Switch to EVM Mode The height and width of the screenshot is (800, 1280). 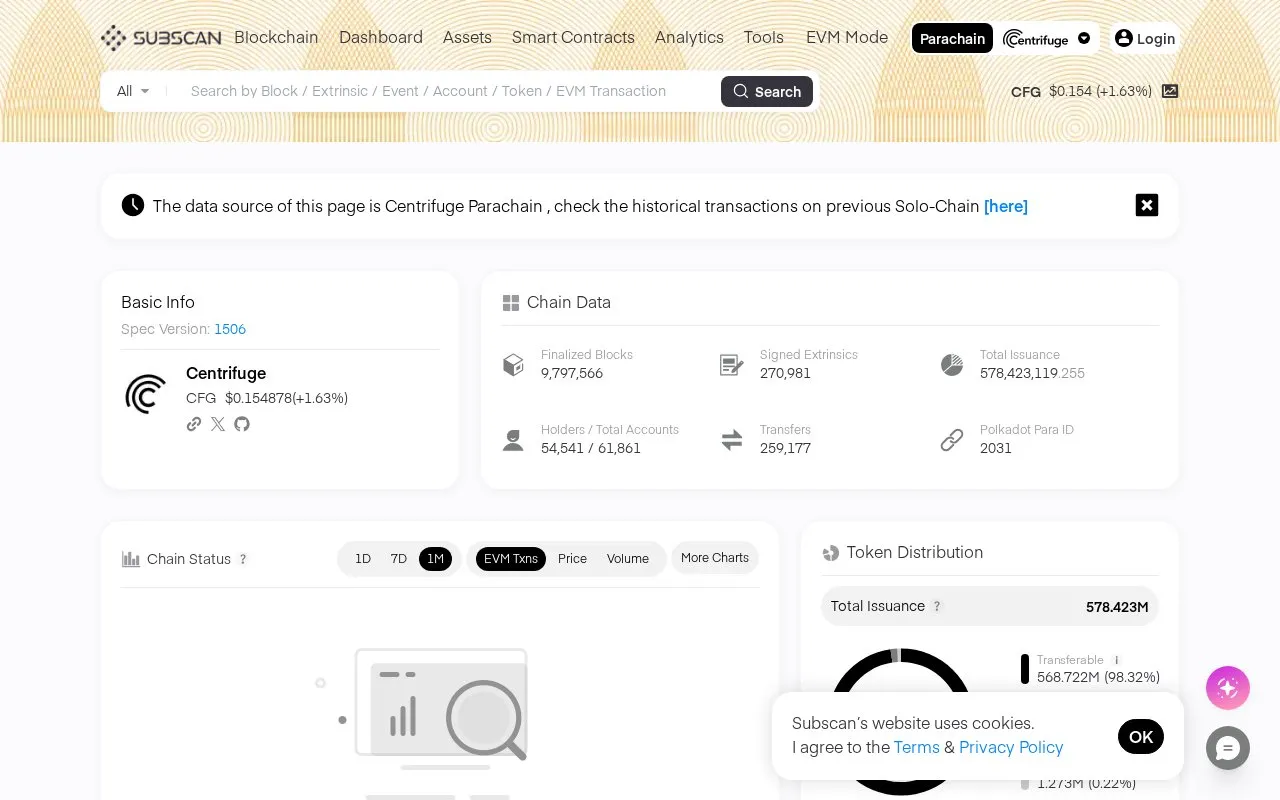coord(847,37)
